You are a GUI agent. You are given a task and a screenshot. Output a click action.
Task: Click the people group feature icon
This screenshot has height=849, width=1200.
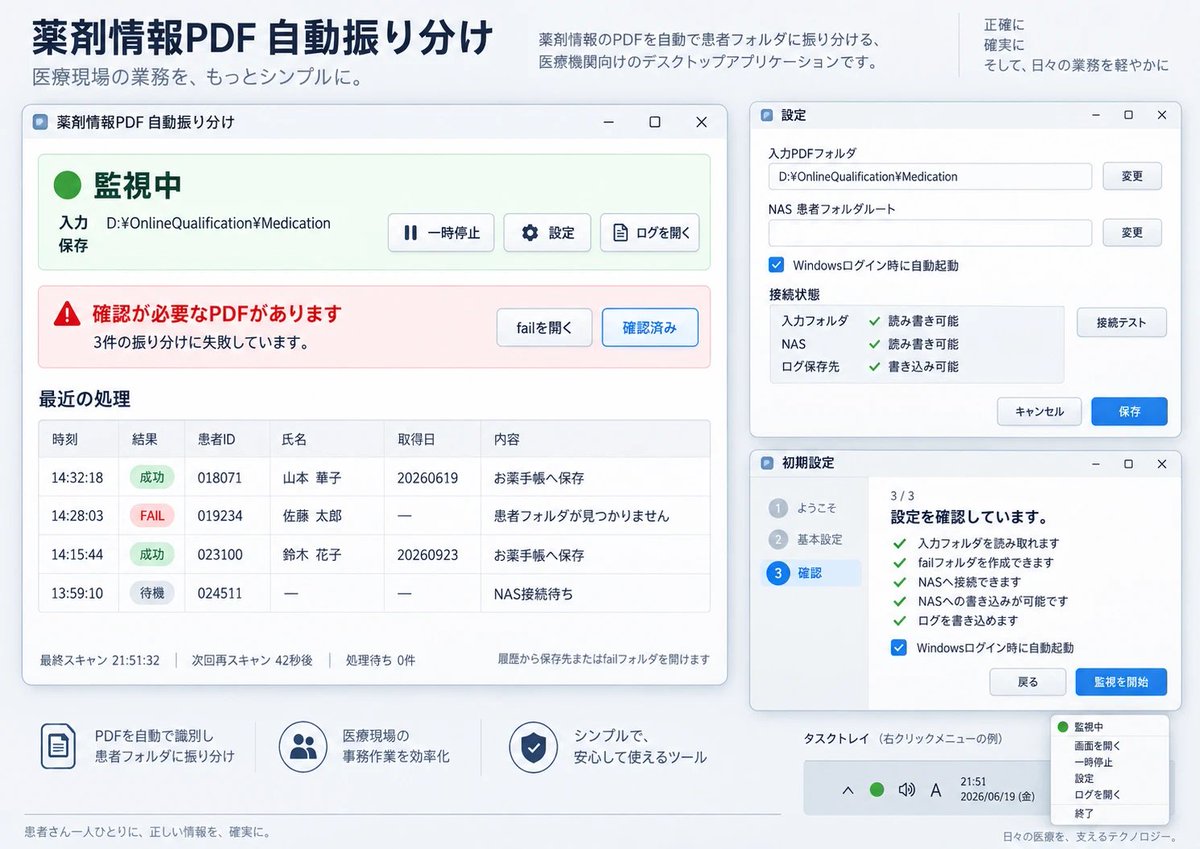pos(303,746)
